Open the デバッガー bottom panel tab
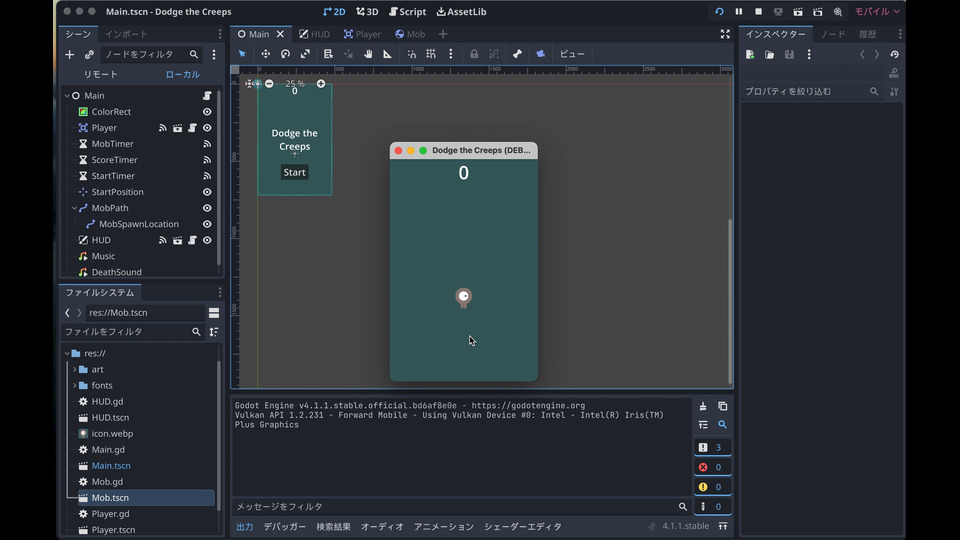This screenshot has height=540, width=960. (x=285, y=526)
